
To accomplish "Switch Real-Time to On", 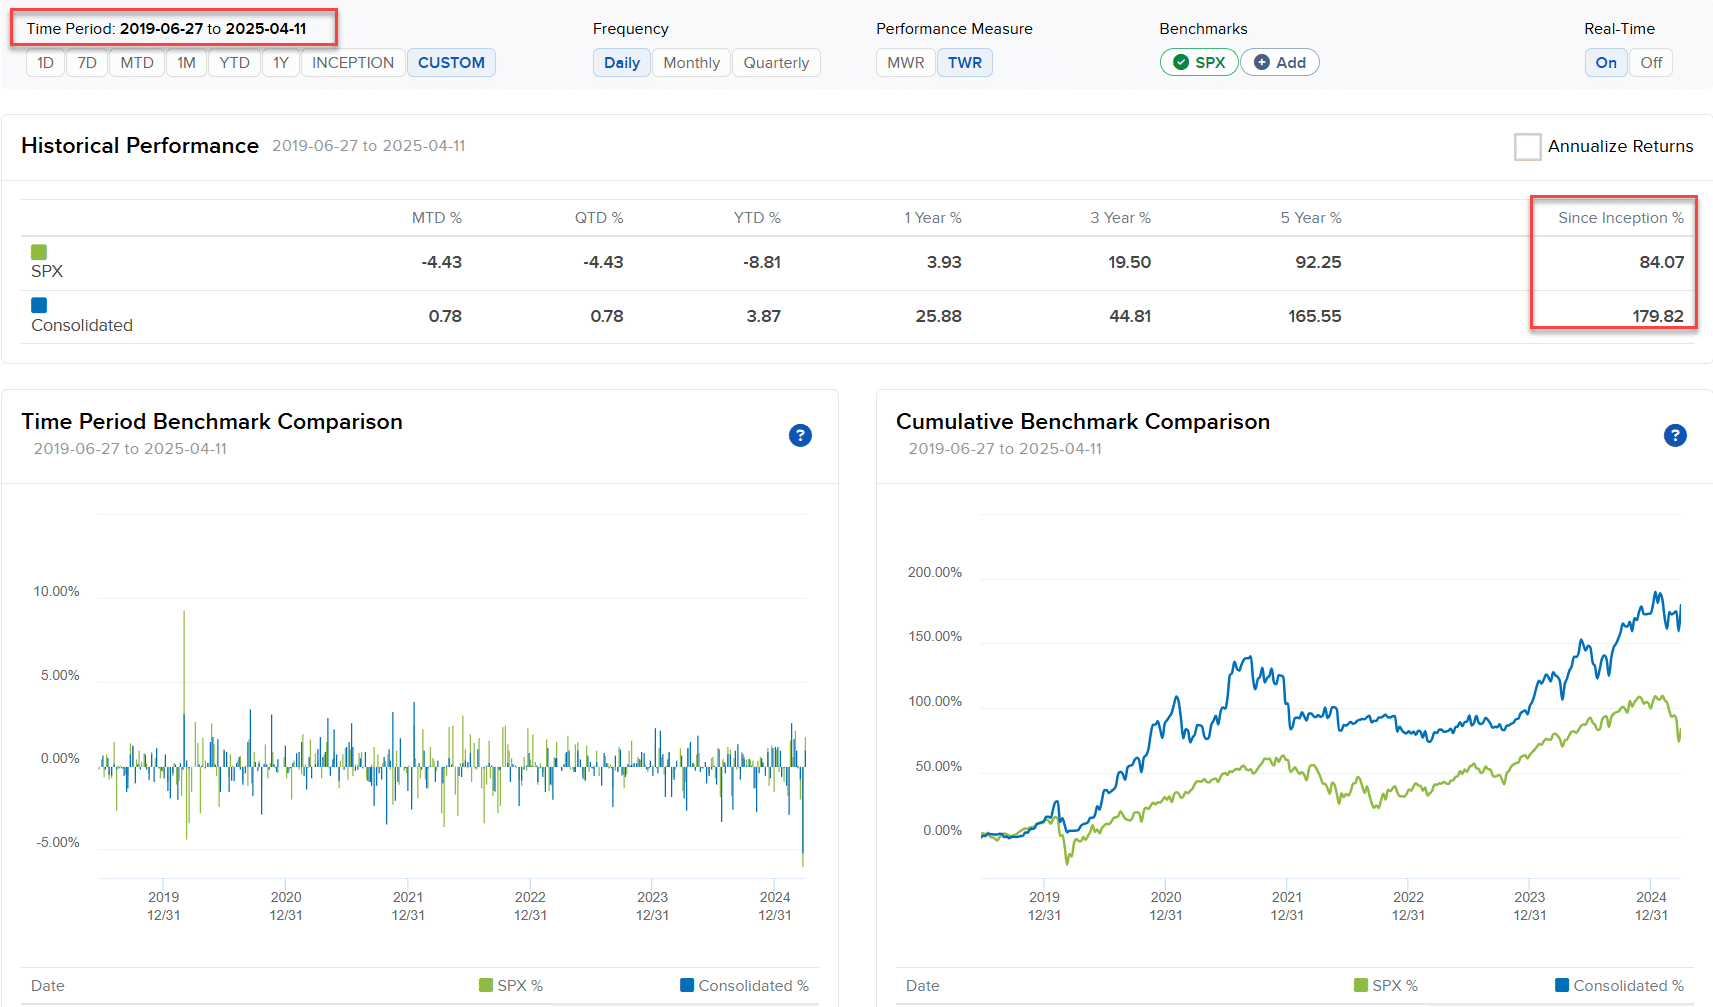I will pyautogui.click(x=1606, y=62).
